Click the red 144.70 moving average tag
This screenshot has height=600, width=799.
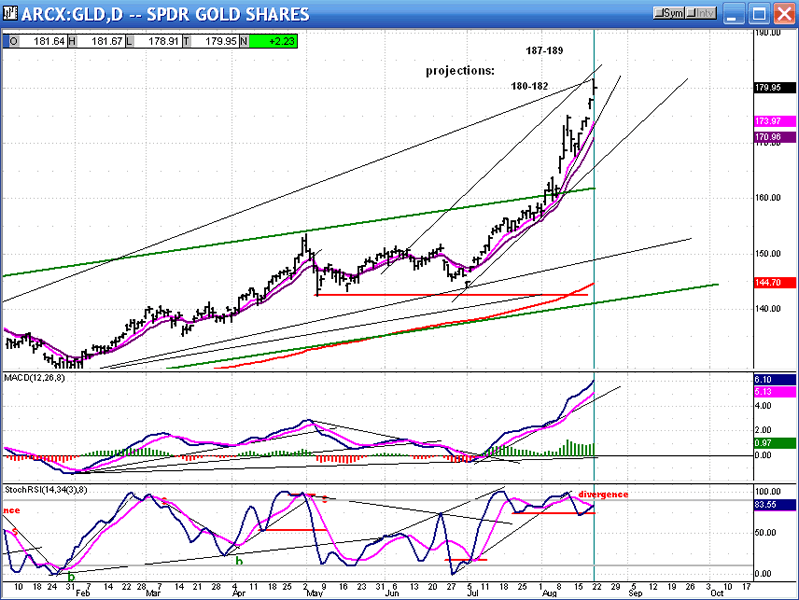click(774, 283)
